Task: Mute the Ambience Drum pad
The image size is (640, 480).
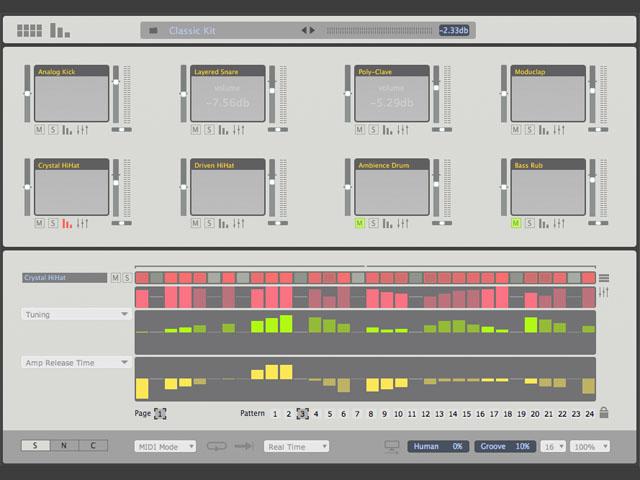Action: 360,223
